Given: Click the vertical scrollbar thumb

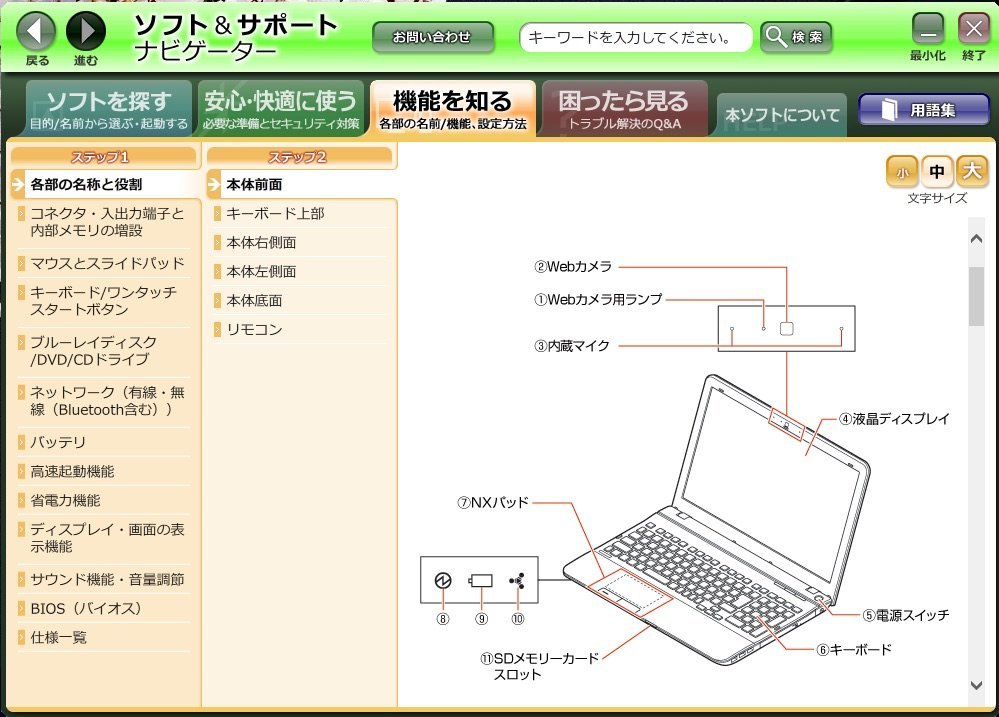Looking at the screenshot, I should (x=976, y=296).
